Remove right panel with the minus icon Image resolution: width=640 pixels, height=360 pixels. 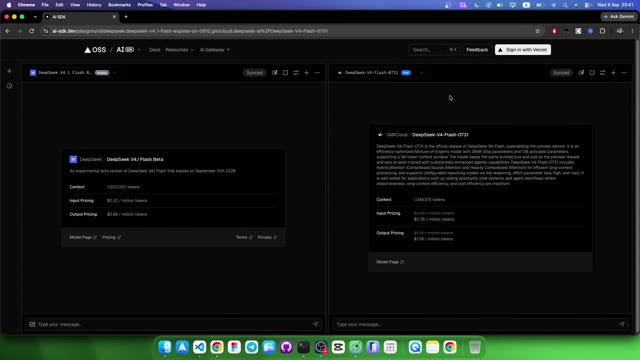(x=624, y=73)
